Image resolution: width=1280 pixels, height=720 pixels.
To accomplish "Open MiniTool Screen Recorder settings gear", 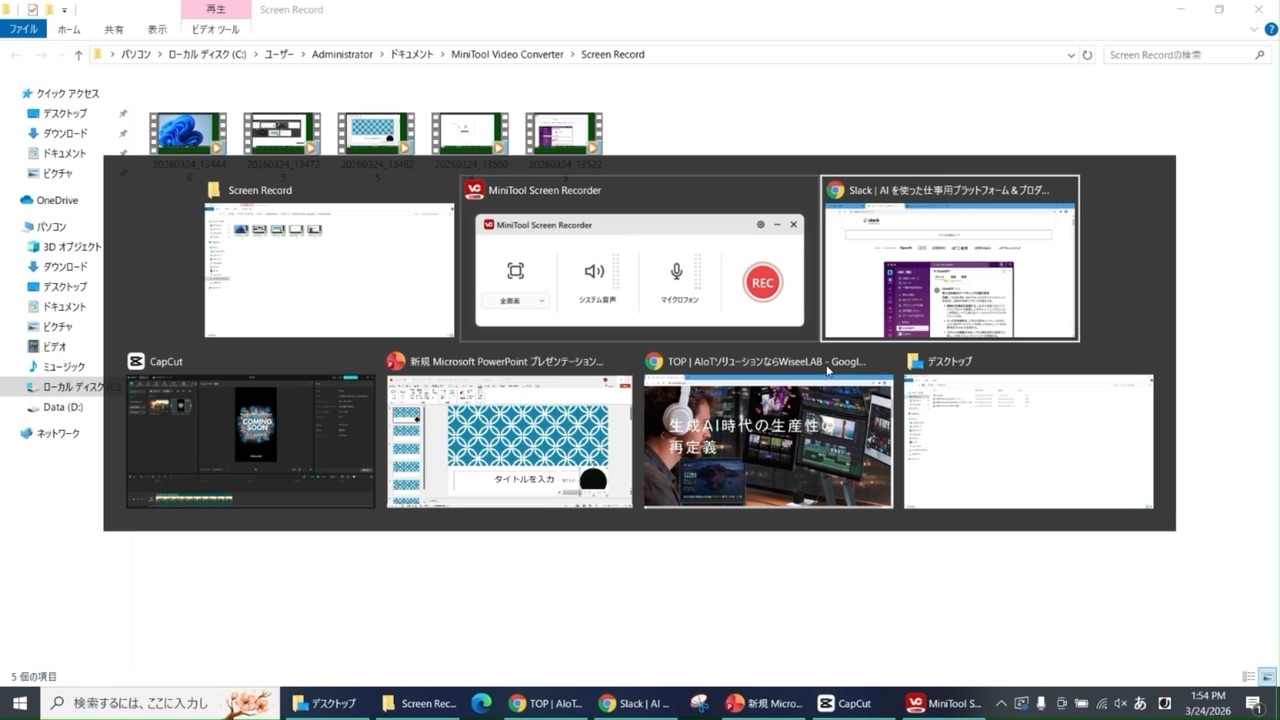I will tap(761, 225).
